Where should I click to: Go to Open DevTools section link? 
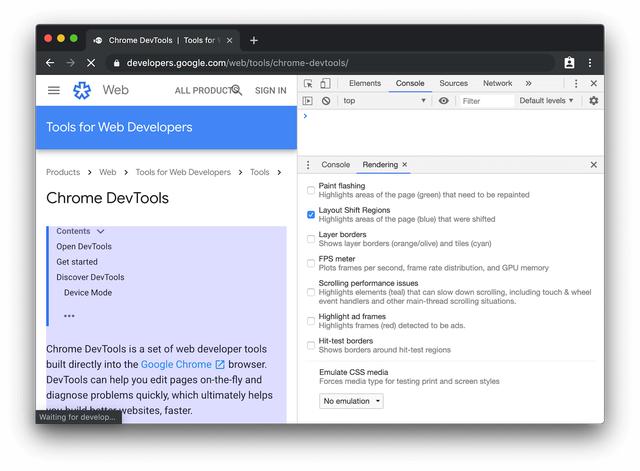click(84, 247)
